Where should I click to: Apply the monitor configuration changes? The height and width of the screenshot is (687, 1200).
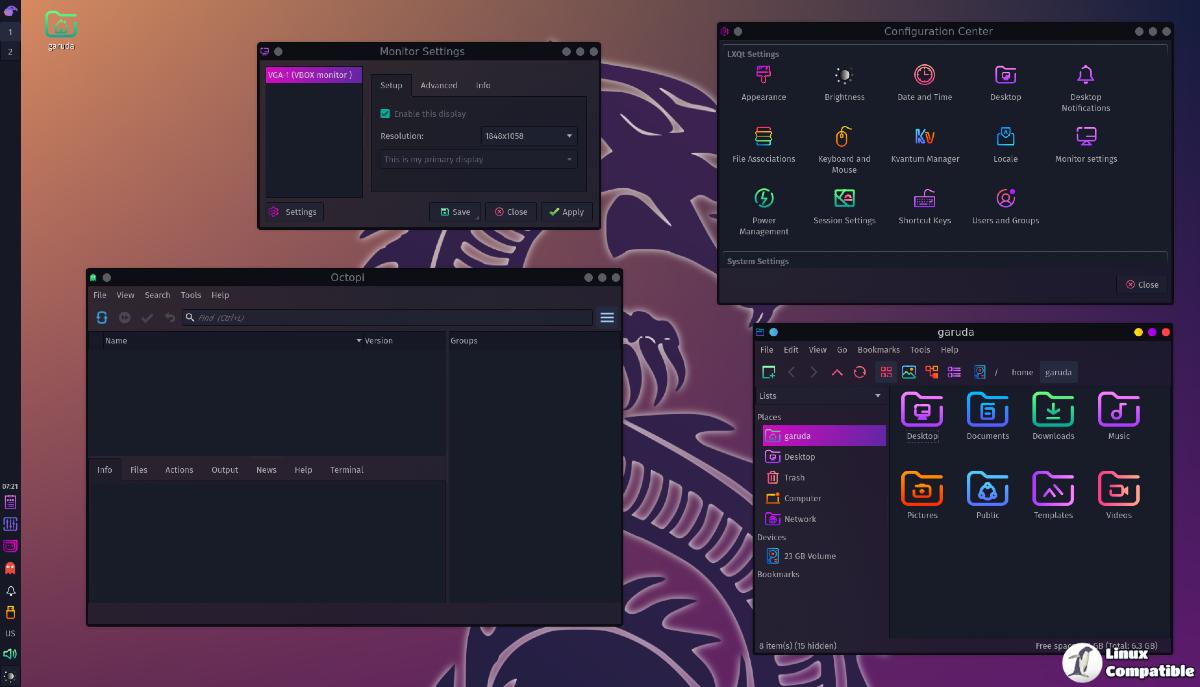pos(567,212)
